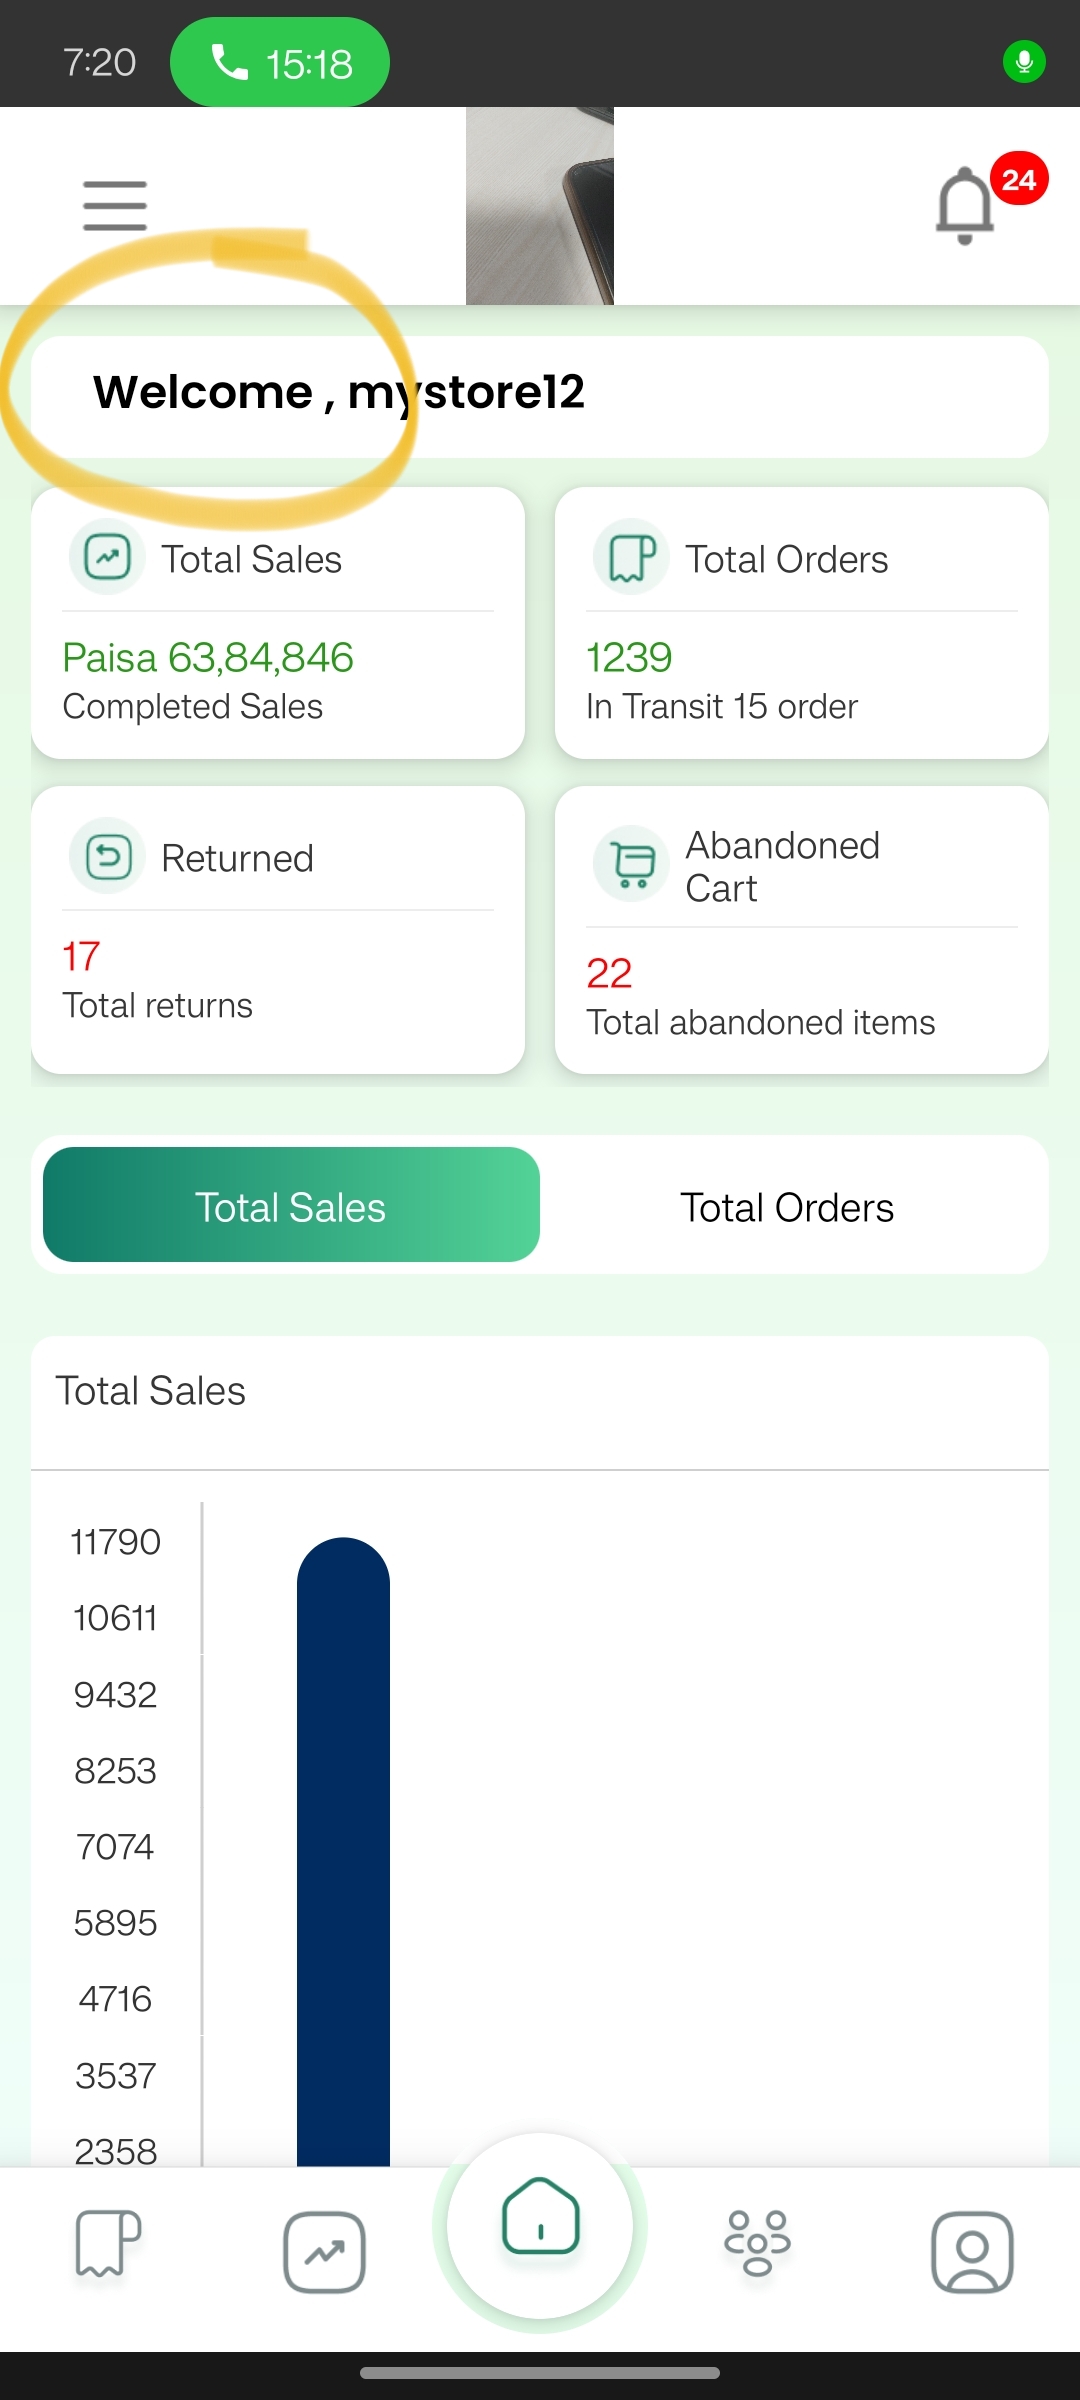
Task: Return to ongoing call pill 15:18
Action: (280, 62)
